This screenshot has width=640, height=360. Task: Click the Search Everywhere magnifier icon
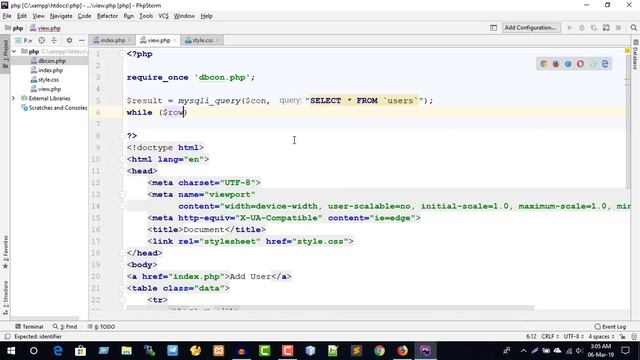(633, 28)
